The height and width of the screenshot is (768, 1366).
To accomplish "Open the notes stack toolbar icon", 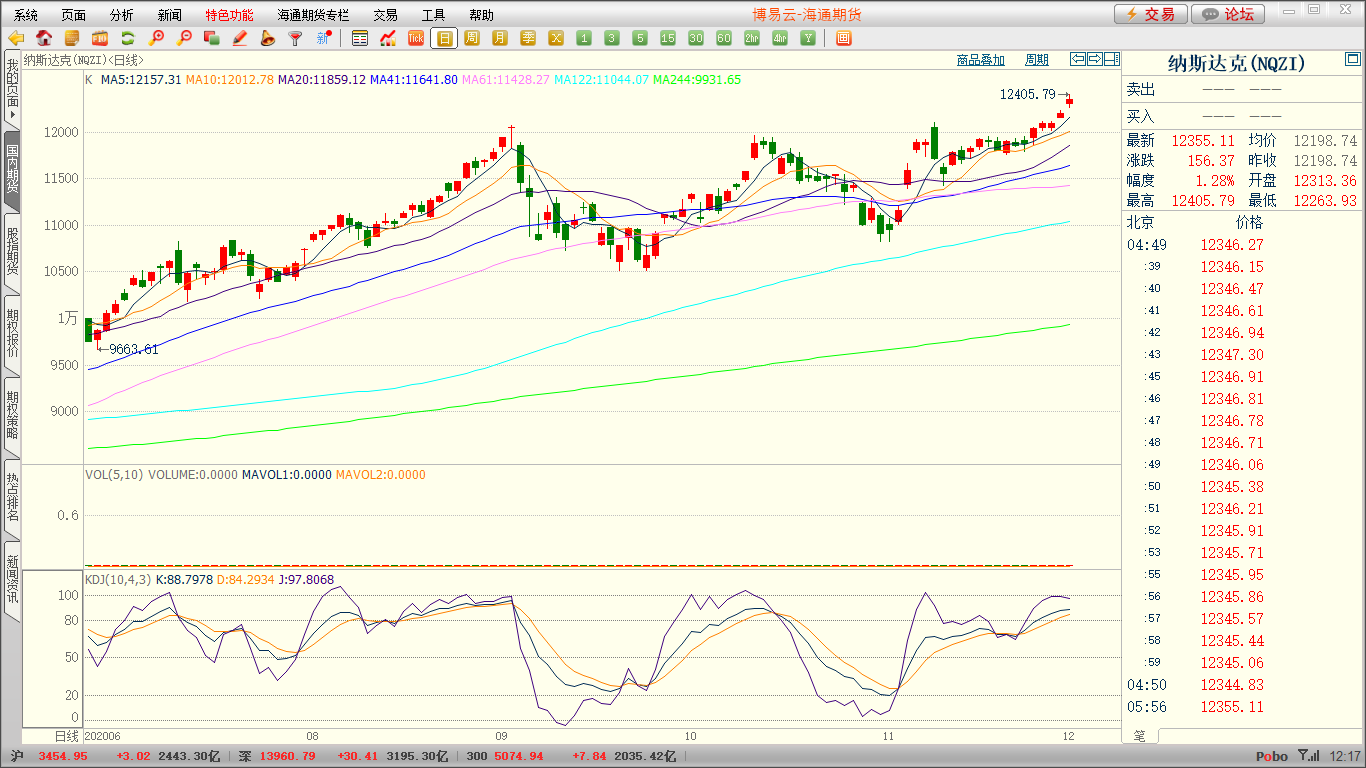I will pyautogui.click(x=72, y=38).
